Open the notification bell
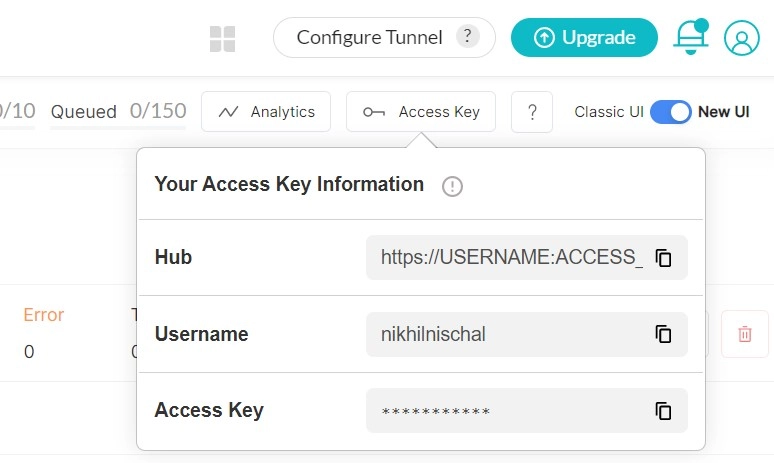This screenshot has width=774, height=463. 690,38
